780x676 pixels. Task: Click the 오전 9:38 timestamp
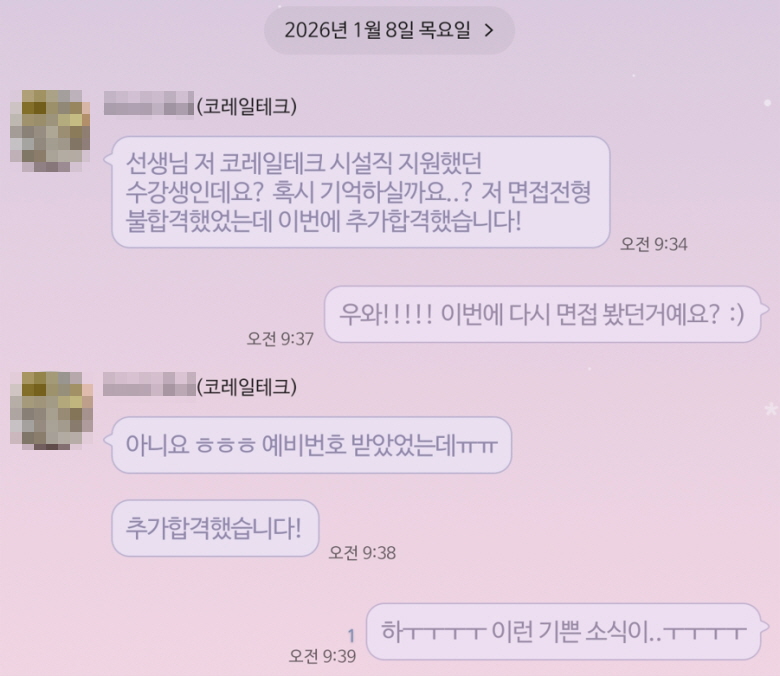tap(362, 553)
